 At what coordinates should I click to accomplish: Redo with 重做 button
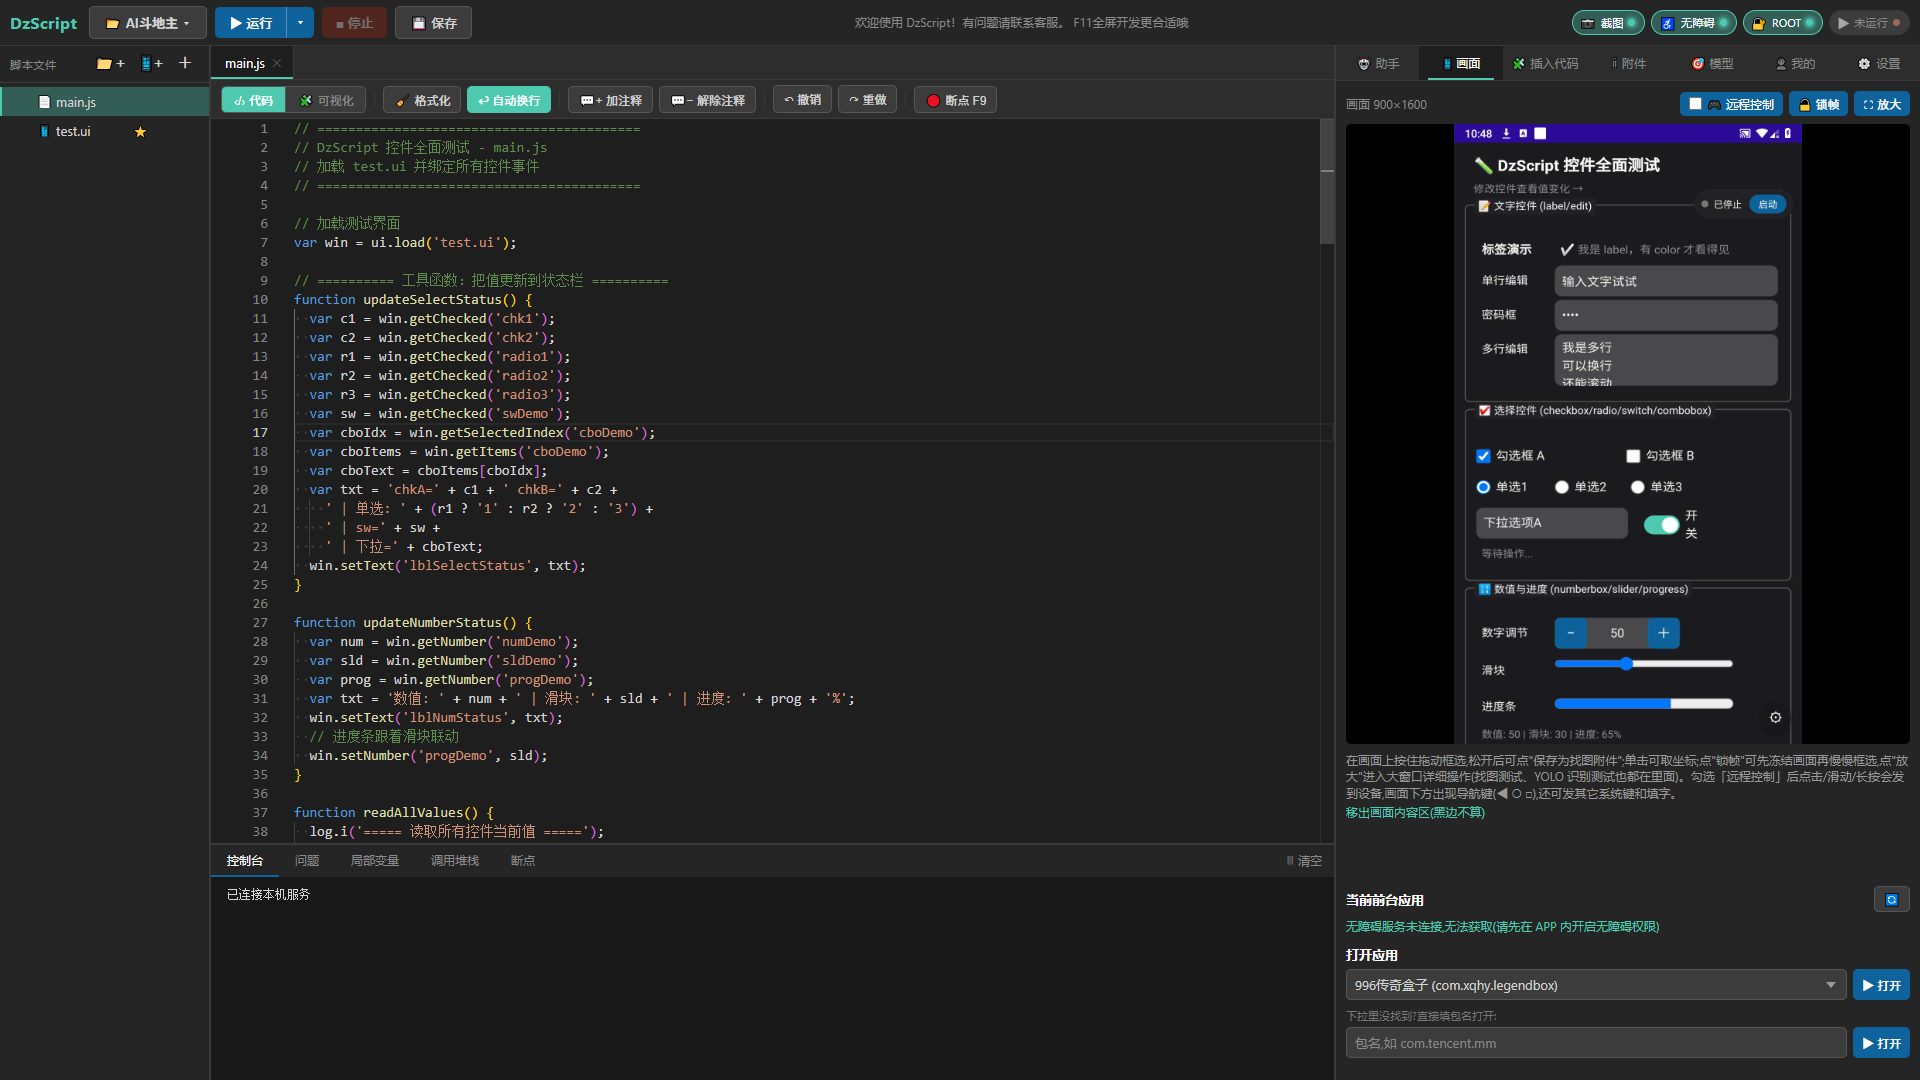pos(868,100)
